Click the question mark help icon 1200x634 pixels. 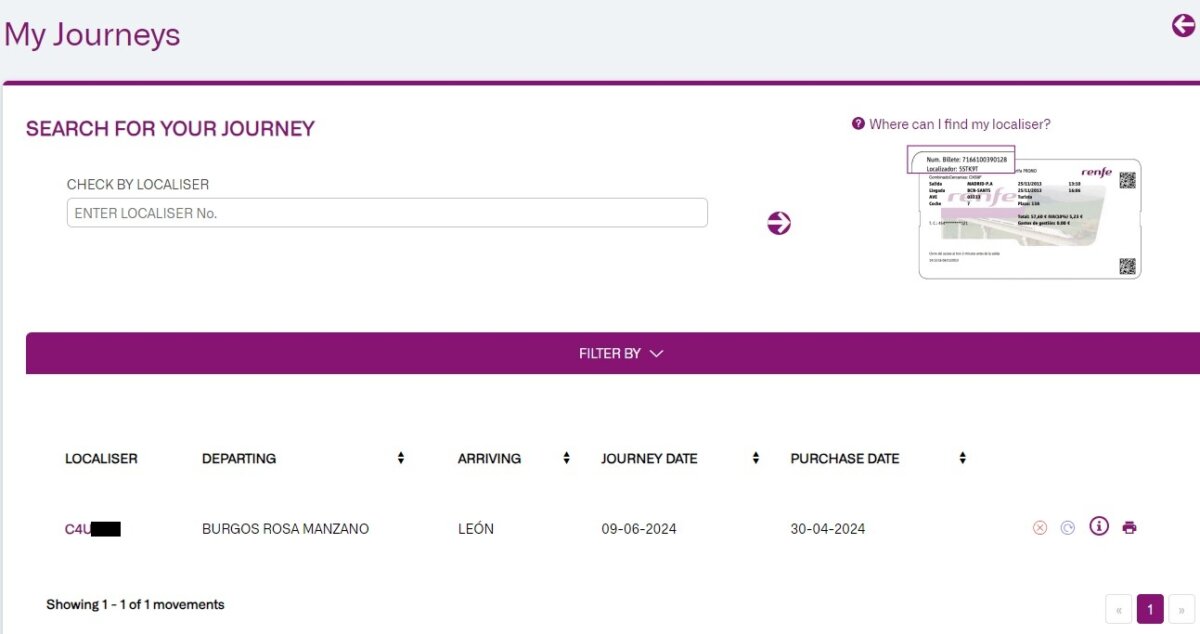pyautogui.click(x=858, y=124)
